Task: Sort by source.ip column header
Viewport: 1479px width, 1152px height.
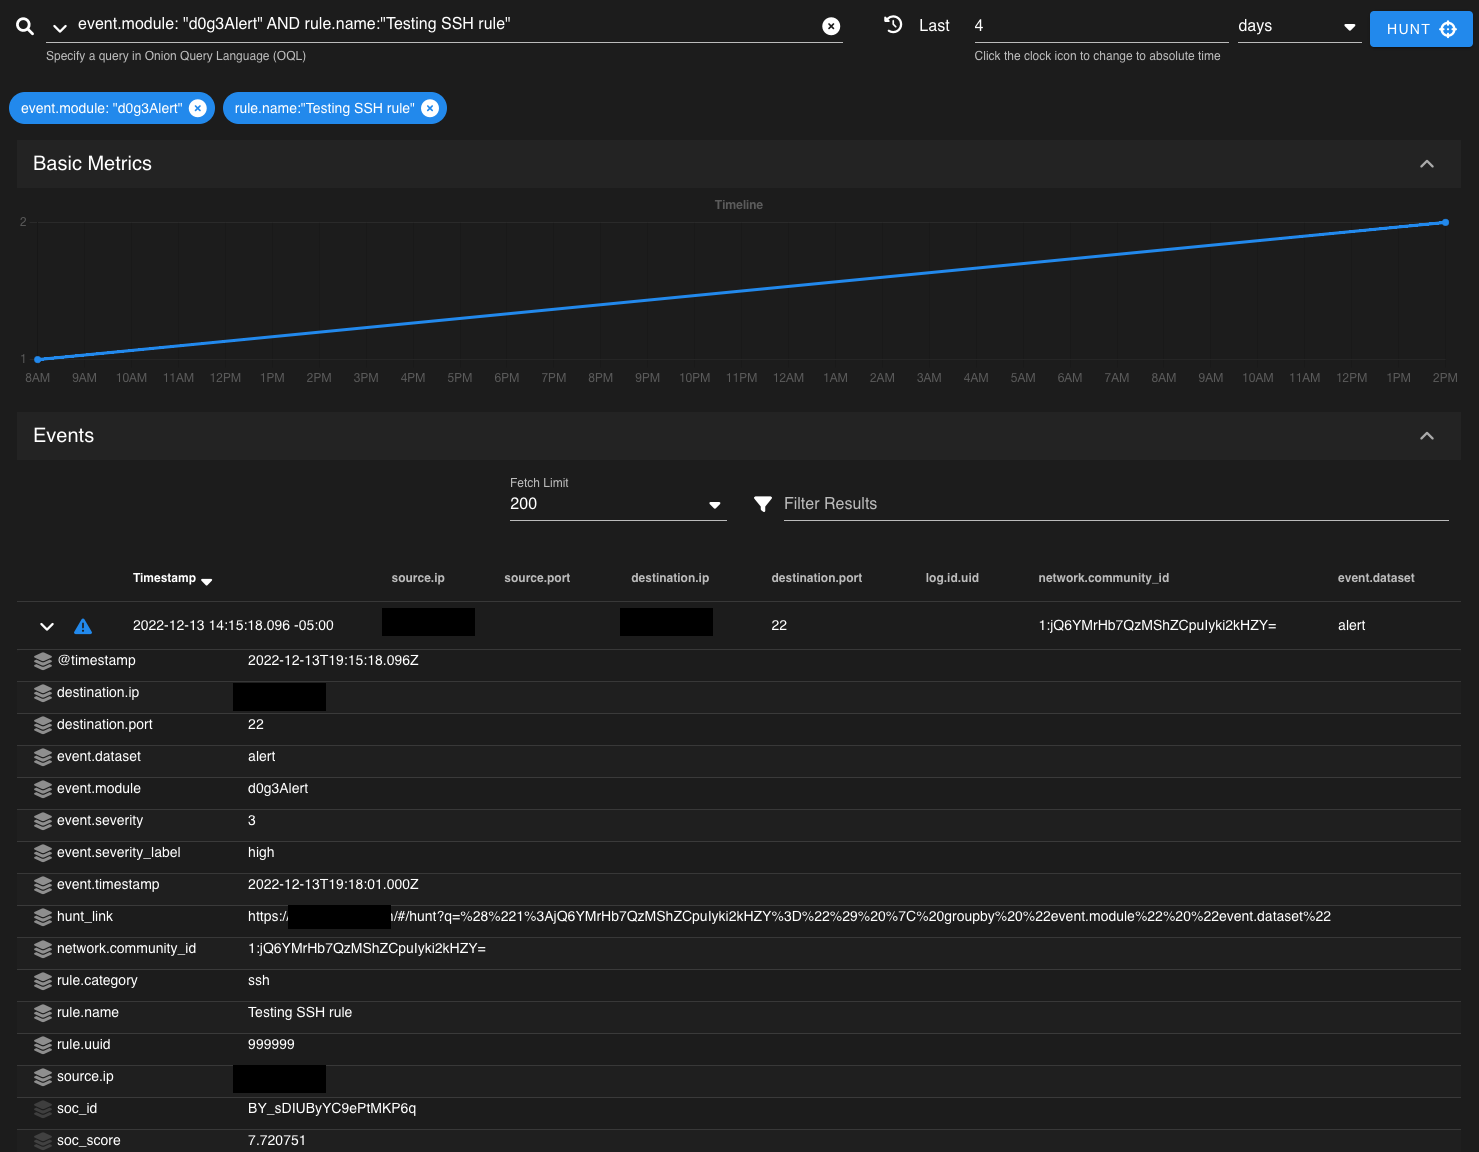Action: point(418,578)
